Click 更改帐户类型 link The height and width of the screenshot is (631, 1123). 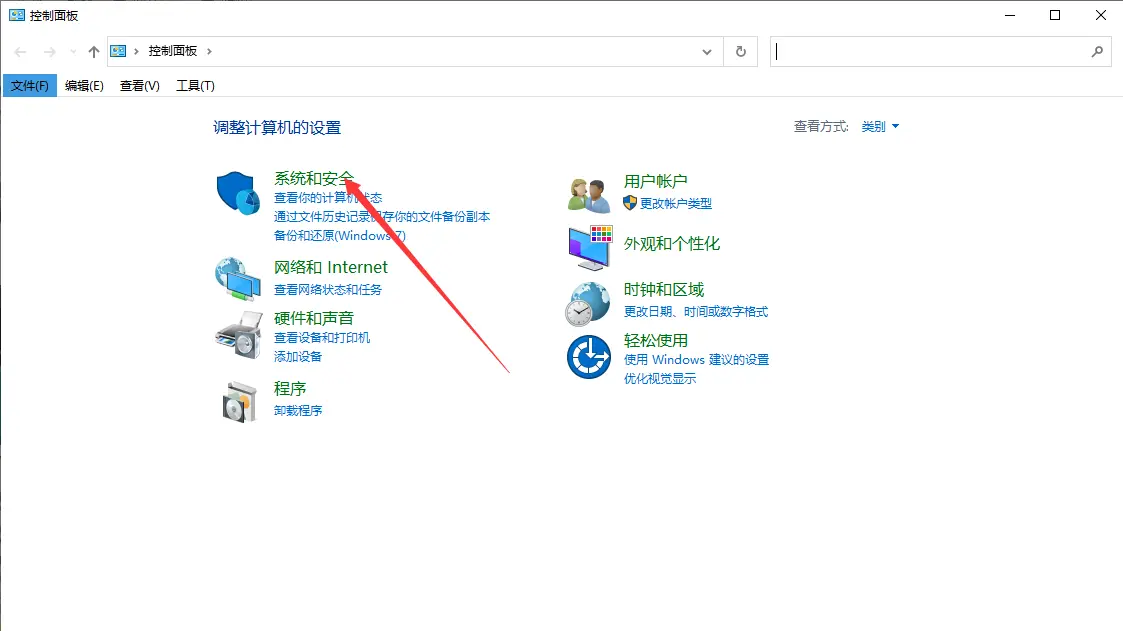pos(675,203)
